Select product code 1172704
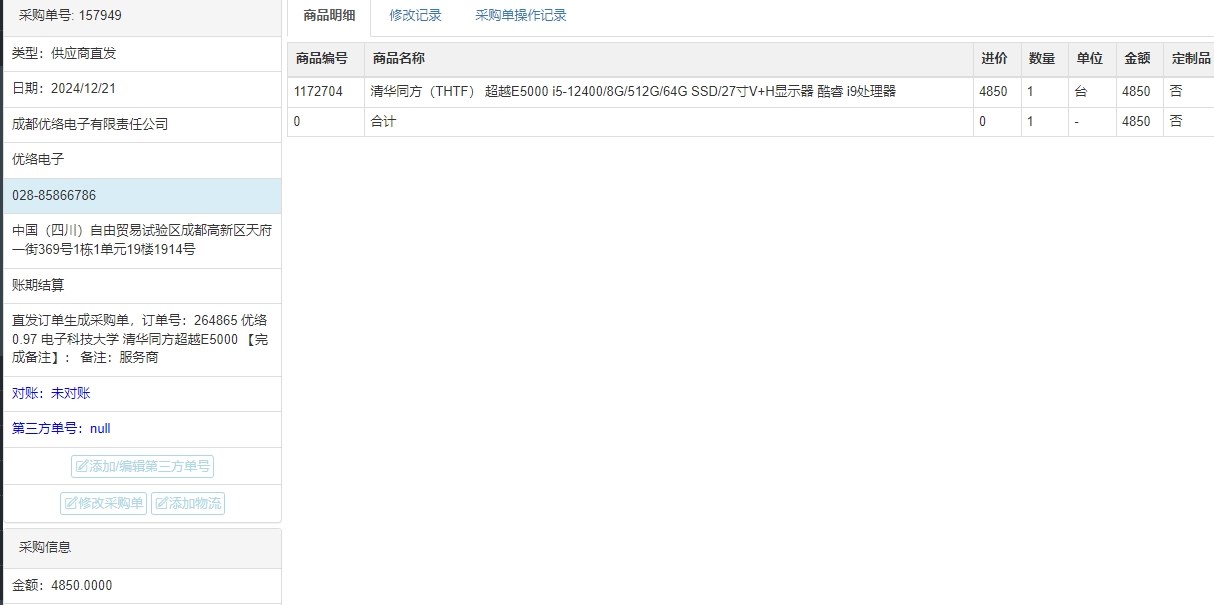 click(x=326, y=92)
